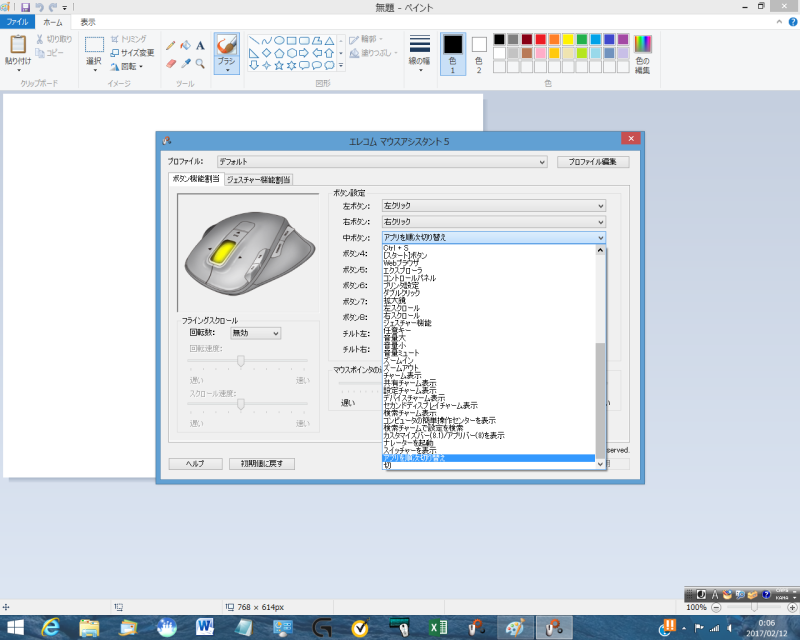Open the left button (左ボタン) dropdown
800x640 pixels.
pos(494,206)
